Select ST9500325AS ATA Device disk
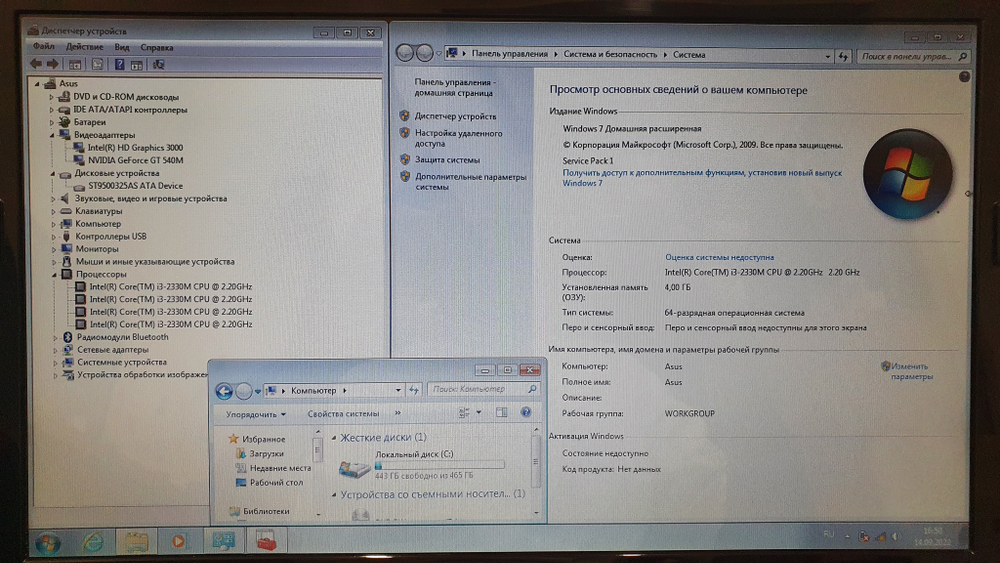Screen dimensions: 1000x563 135,186
